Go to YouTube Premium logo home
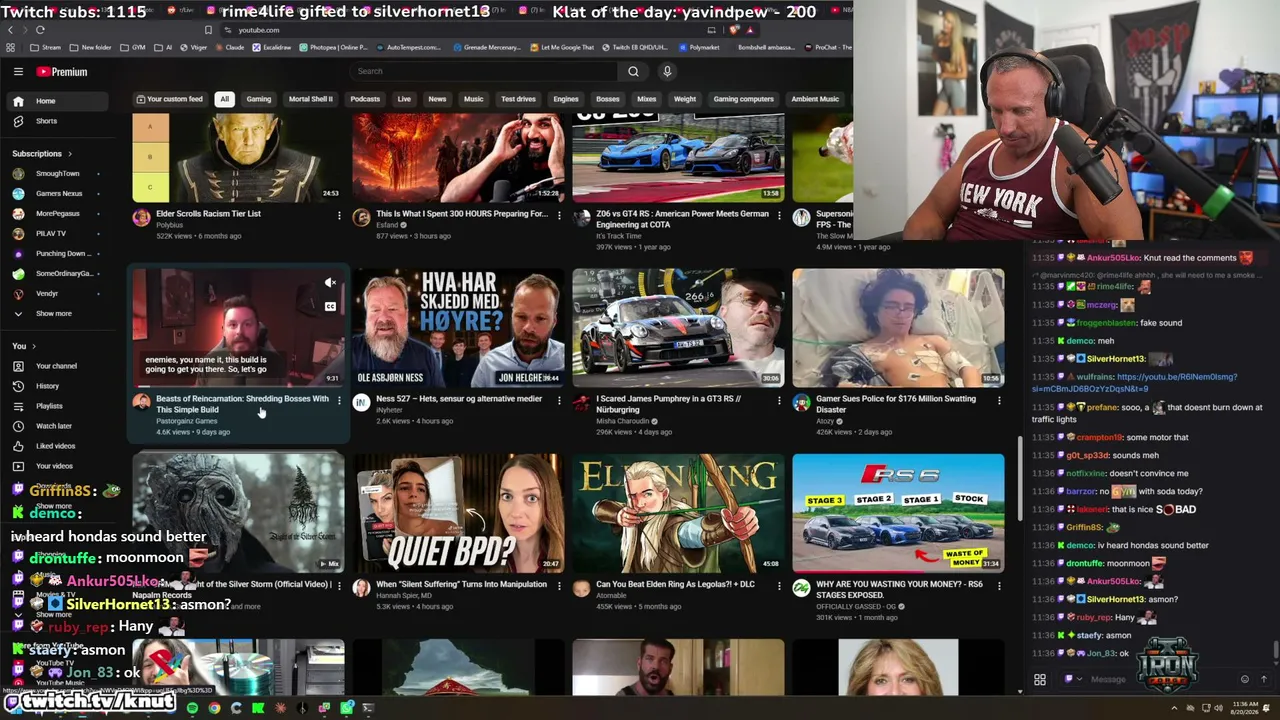The width and height of the screenshot is (1280, 720). pos(62,72)
